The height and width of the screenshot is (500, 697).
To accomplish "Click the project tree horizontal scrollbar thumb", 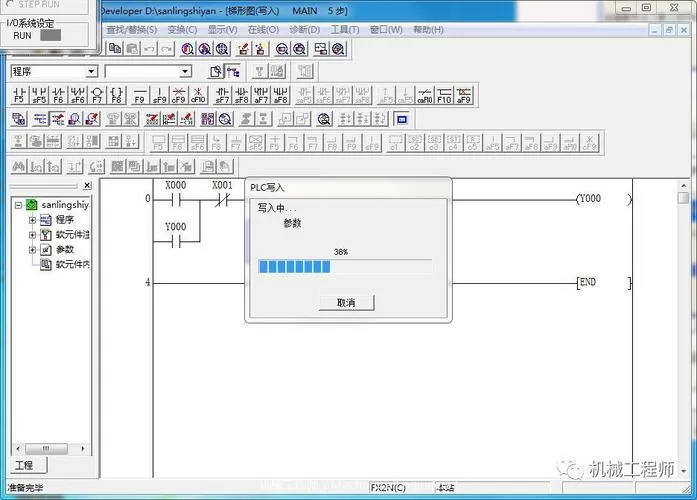I will point(47,448).
